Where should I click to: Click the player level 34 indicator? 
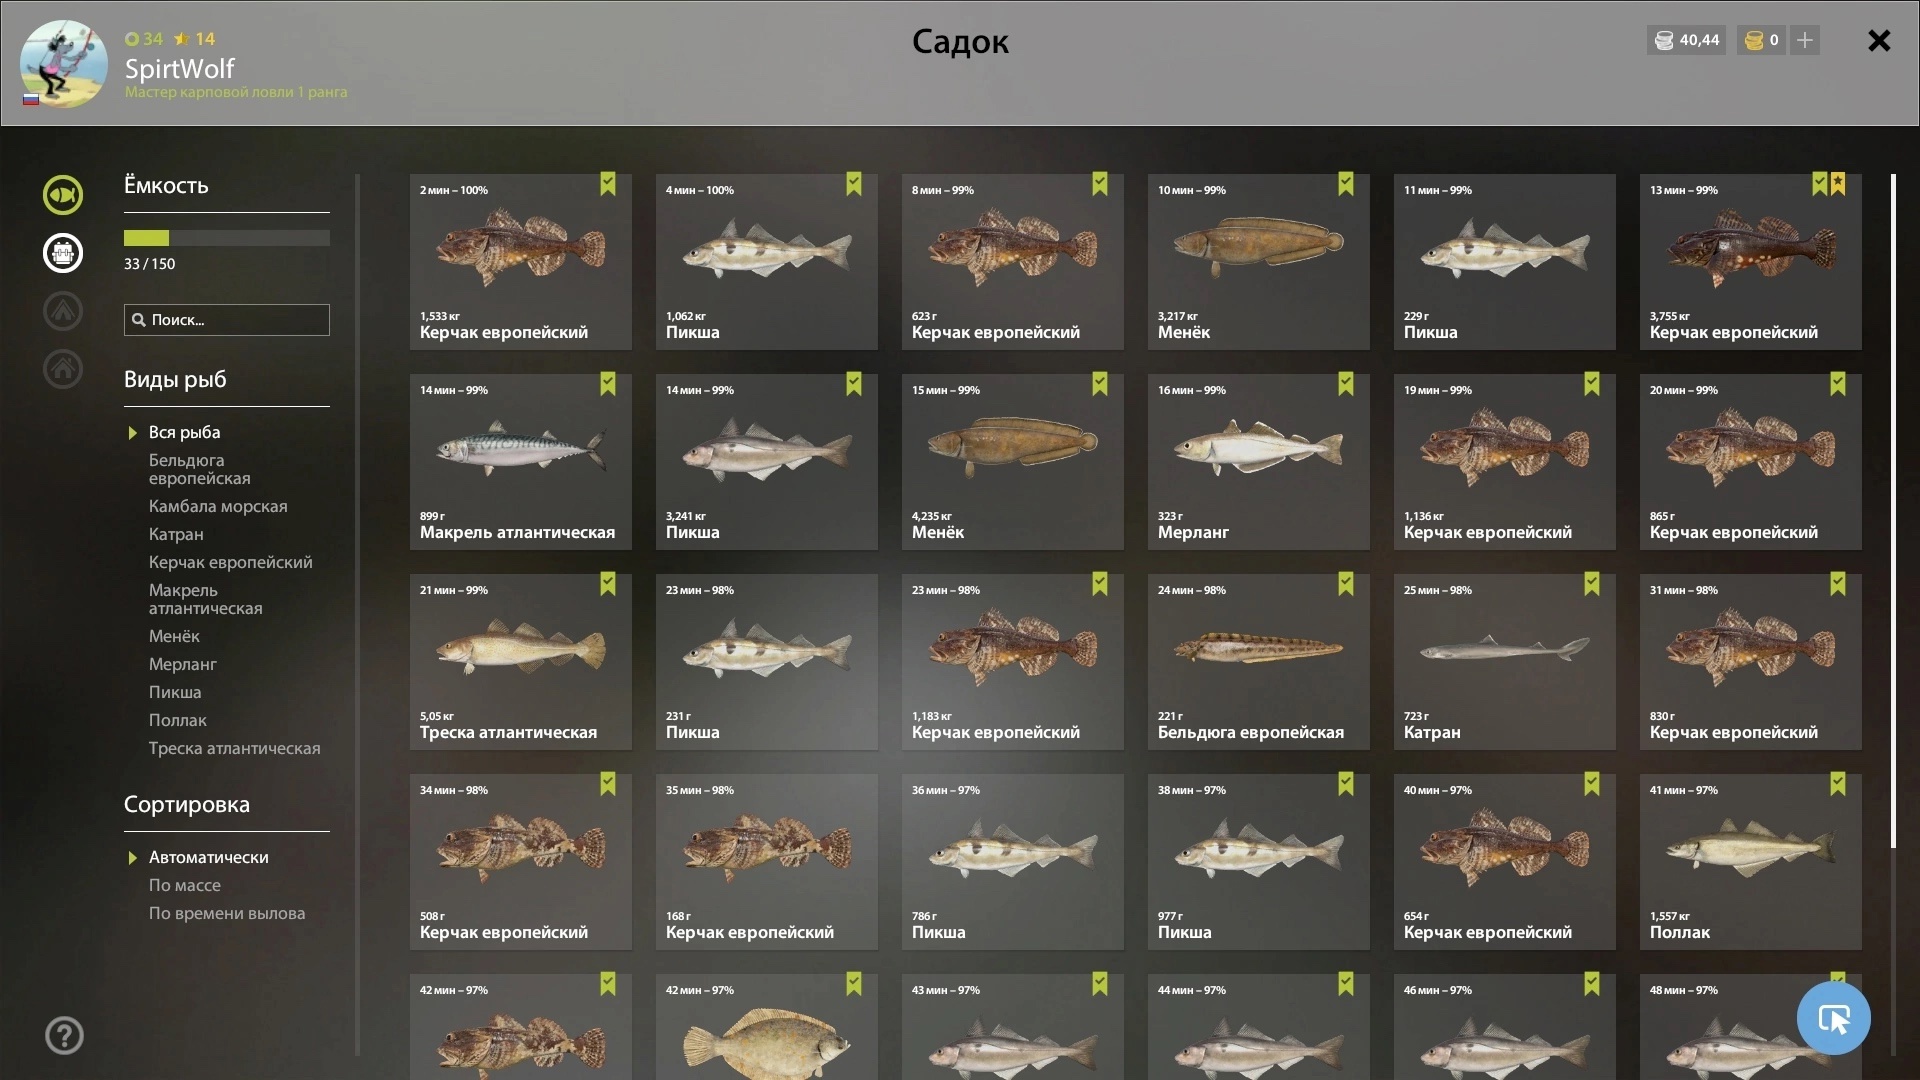pos(144,39)
